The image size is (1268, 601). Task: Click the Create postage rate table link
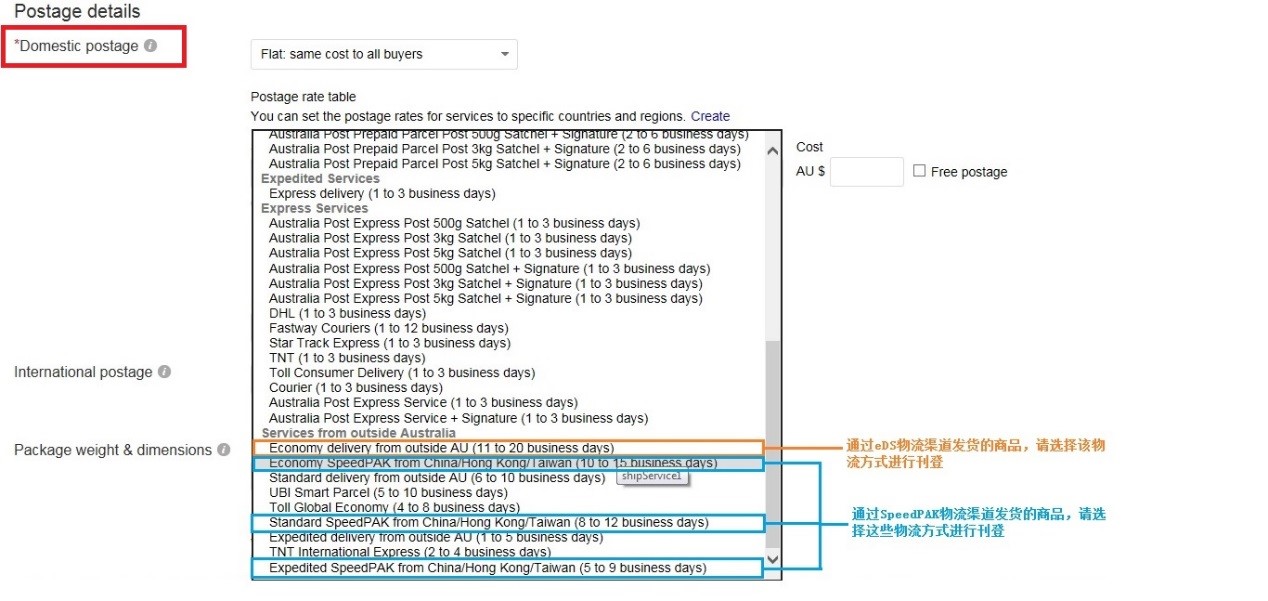[x=710, y=116]
